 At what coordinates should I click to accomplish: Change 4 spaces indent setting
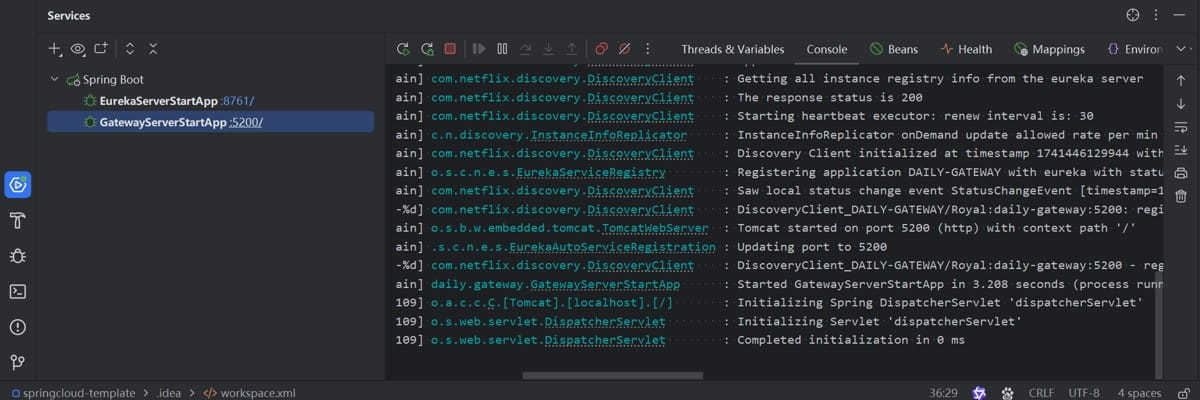pos(1139,393)
